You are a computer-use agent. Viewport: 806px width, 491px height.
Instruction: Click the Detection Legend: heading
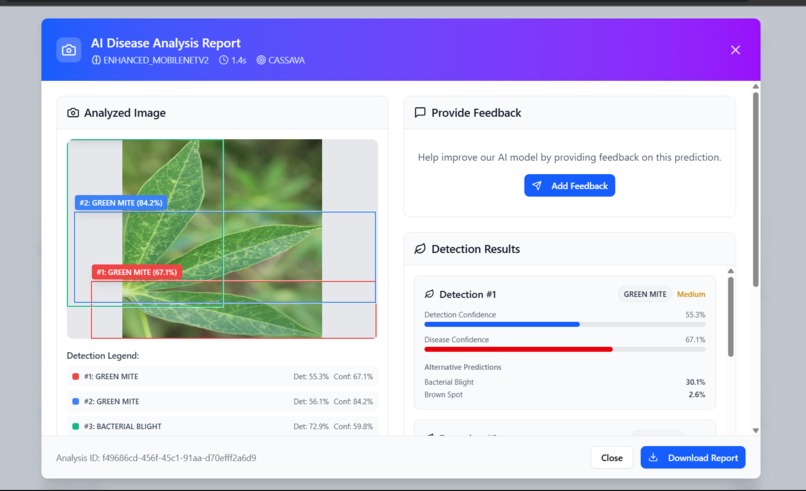coord(103,355)
